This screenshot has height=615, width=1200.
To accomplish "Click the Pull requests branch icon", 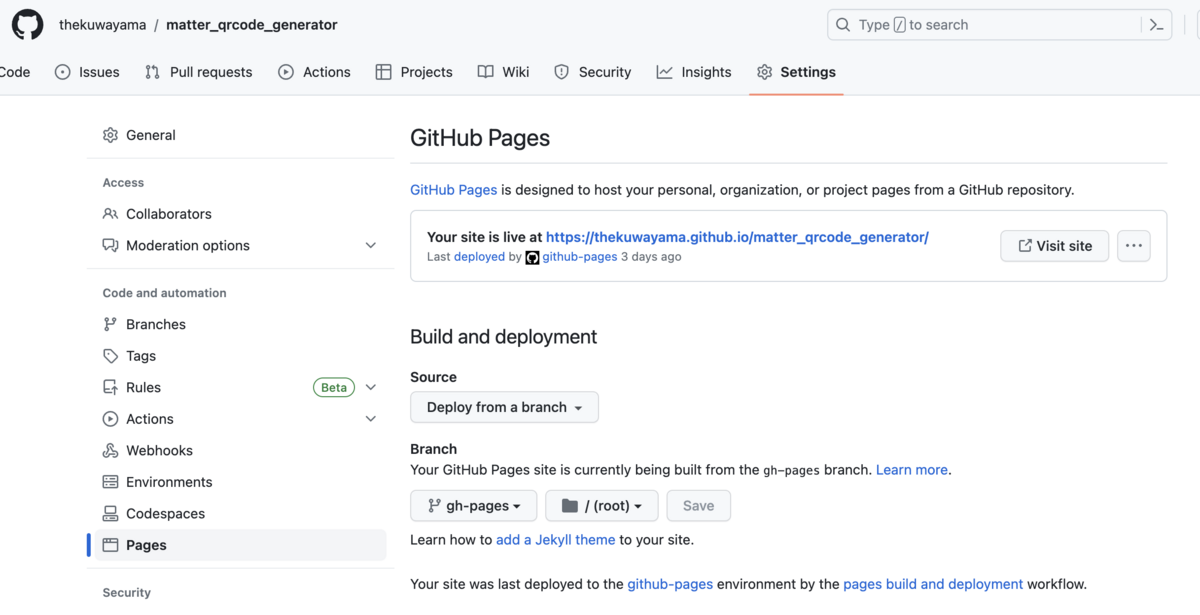I will (x=152, y=72).
